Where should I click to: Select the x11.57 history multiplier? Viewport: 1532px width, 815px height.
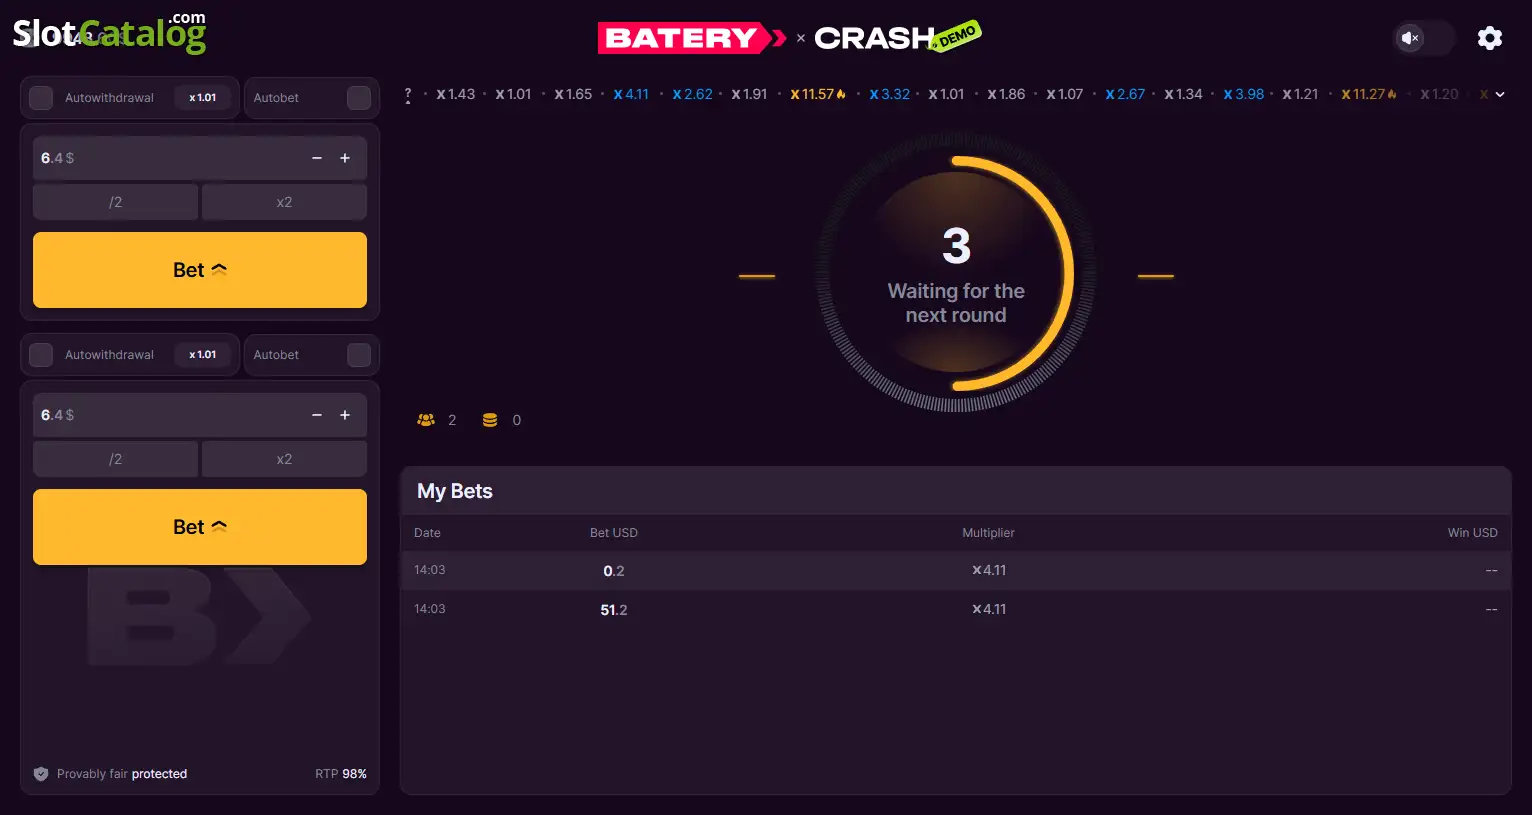tap(817, 94)
